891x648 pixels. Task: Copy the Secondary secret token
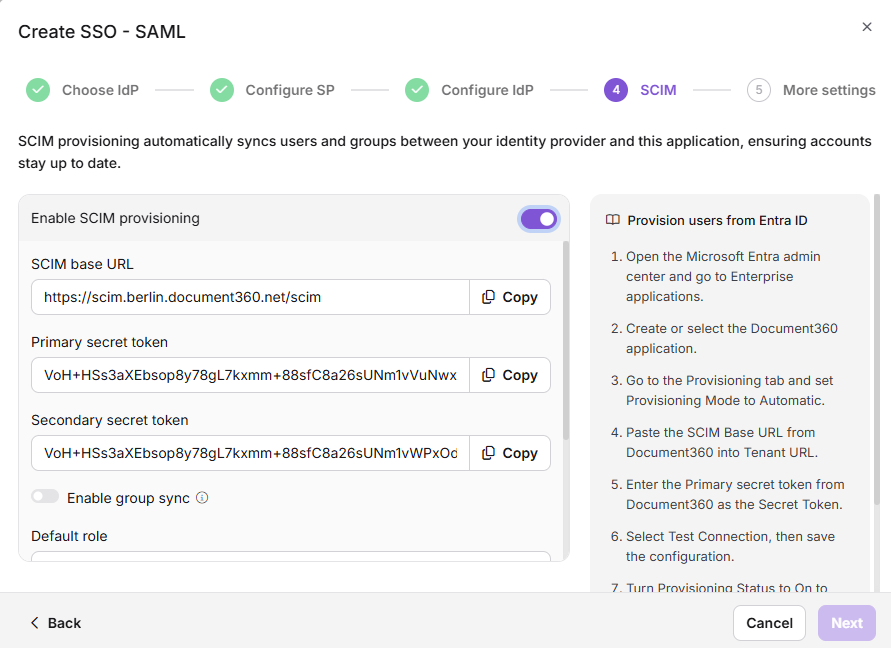pyautogui.click(x=510, y=453)
